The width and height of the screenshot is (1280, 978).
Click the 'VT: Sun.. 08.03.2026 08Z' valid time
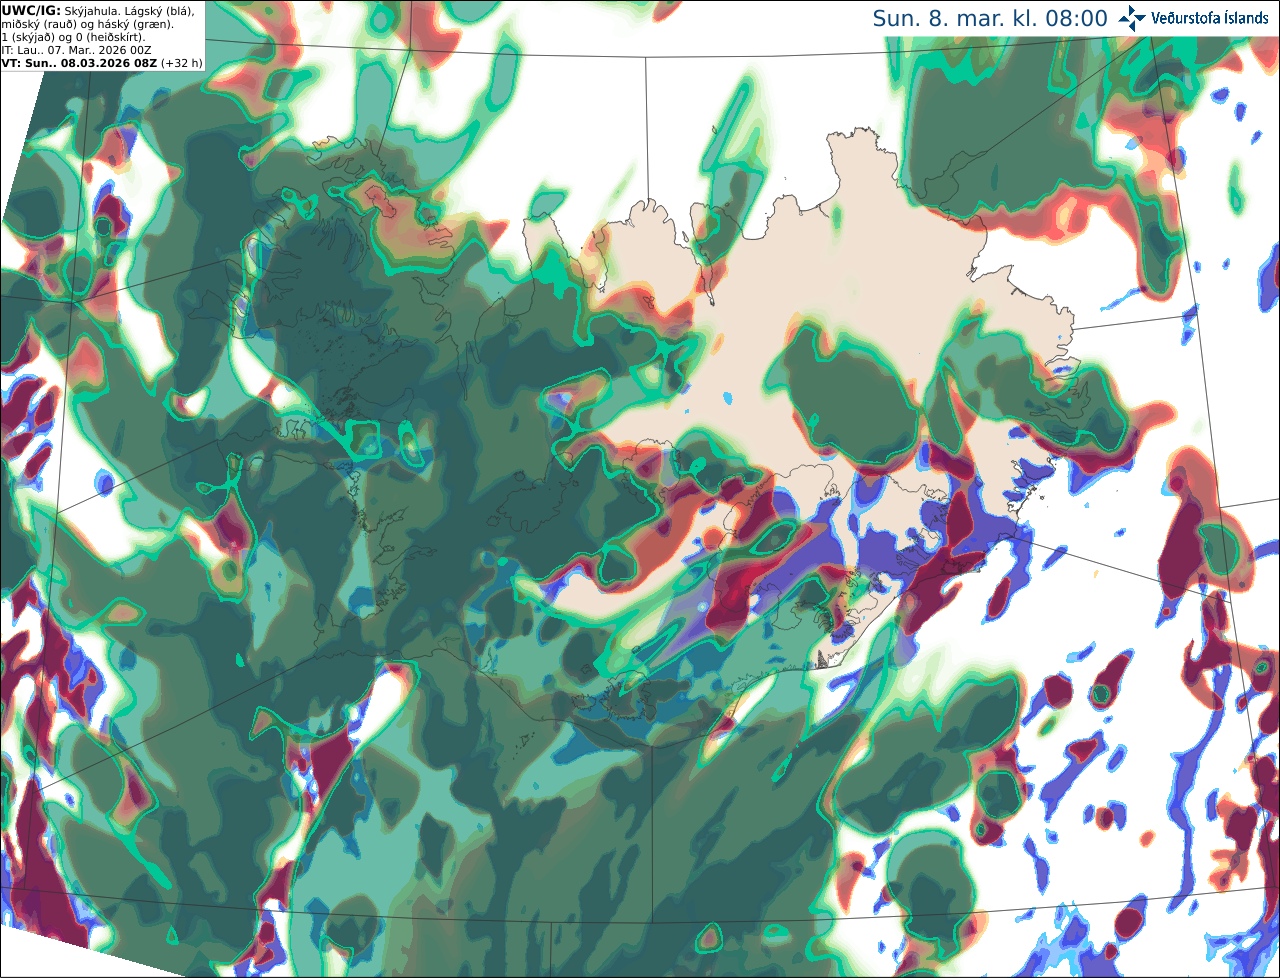pyautogui.click(x=79, y=62)
